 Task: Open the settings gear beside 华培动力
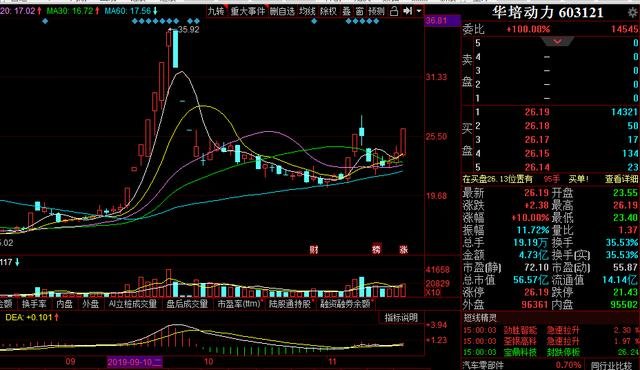click(x=633, y=13)
